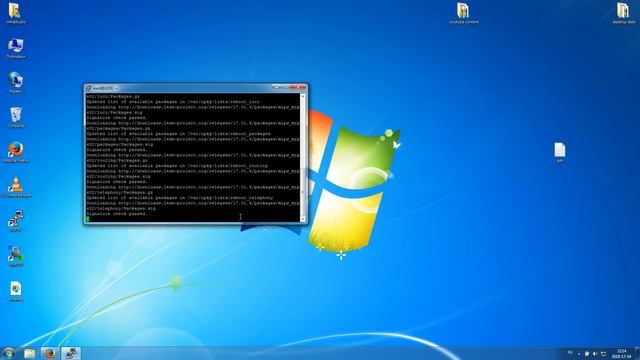Image resolution: width=640 pixels, height=360 pixels.
Task: Select the Recycle Bin desktop icon
Action: (16, 118)
